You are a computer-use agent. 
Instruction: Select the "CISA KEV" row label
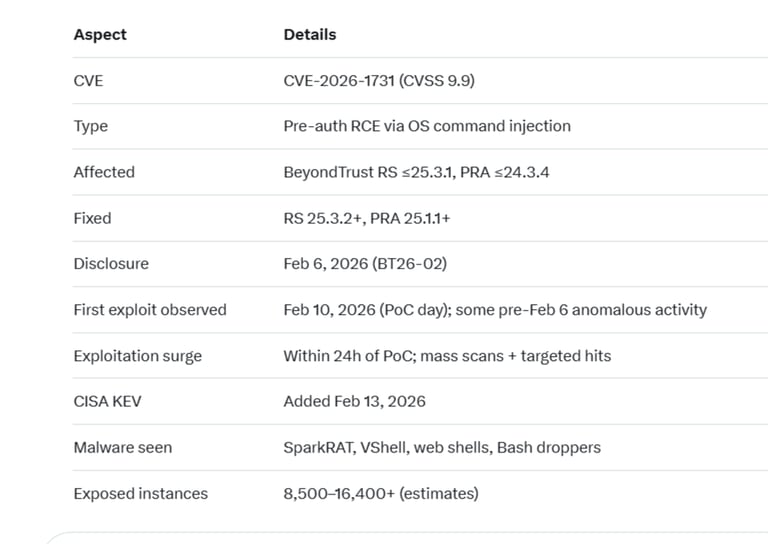point(107,401)
